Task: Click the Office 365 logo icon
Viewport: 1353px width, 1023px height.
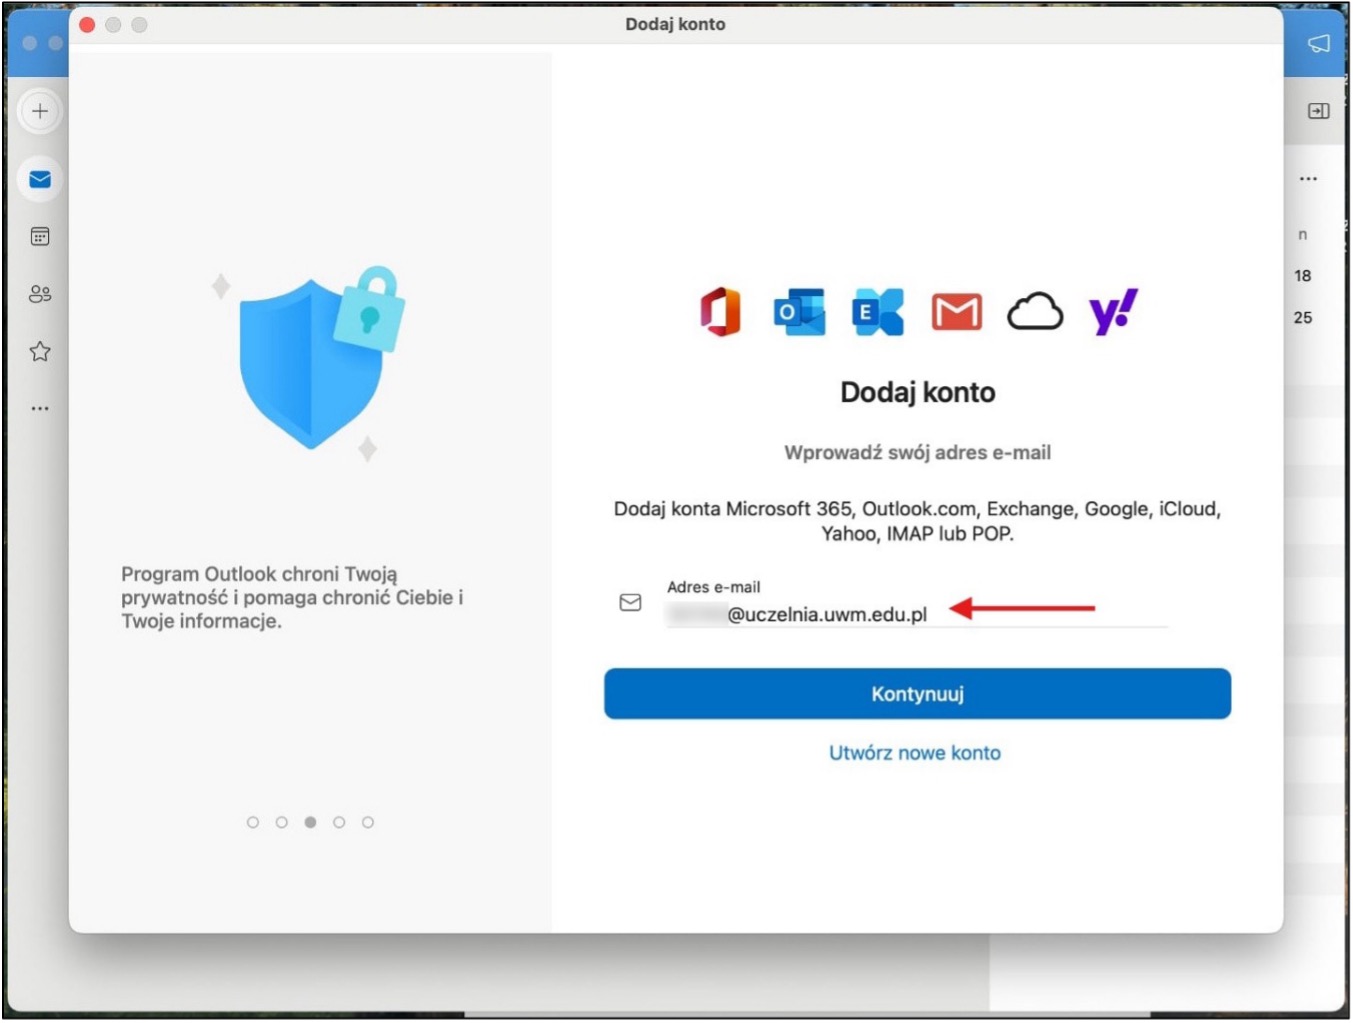Action: 720,311
